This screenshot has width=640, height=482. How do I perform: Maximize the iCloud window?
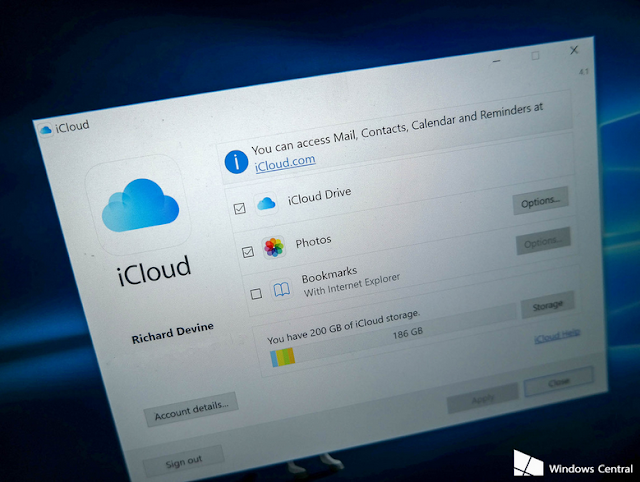point(536,56)
